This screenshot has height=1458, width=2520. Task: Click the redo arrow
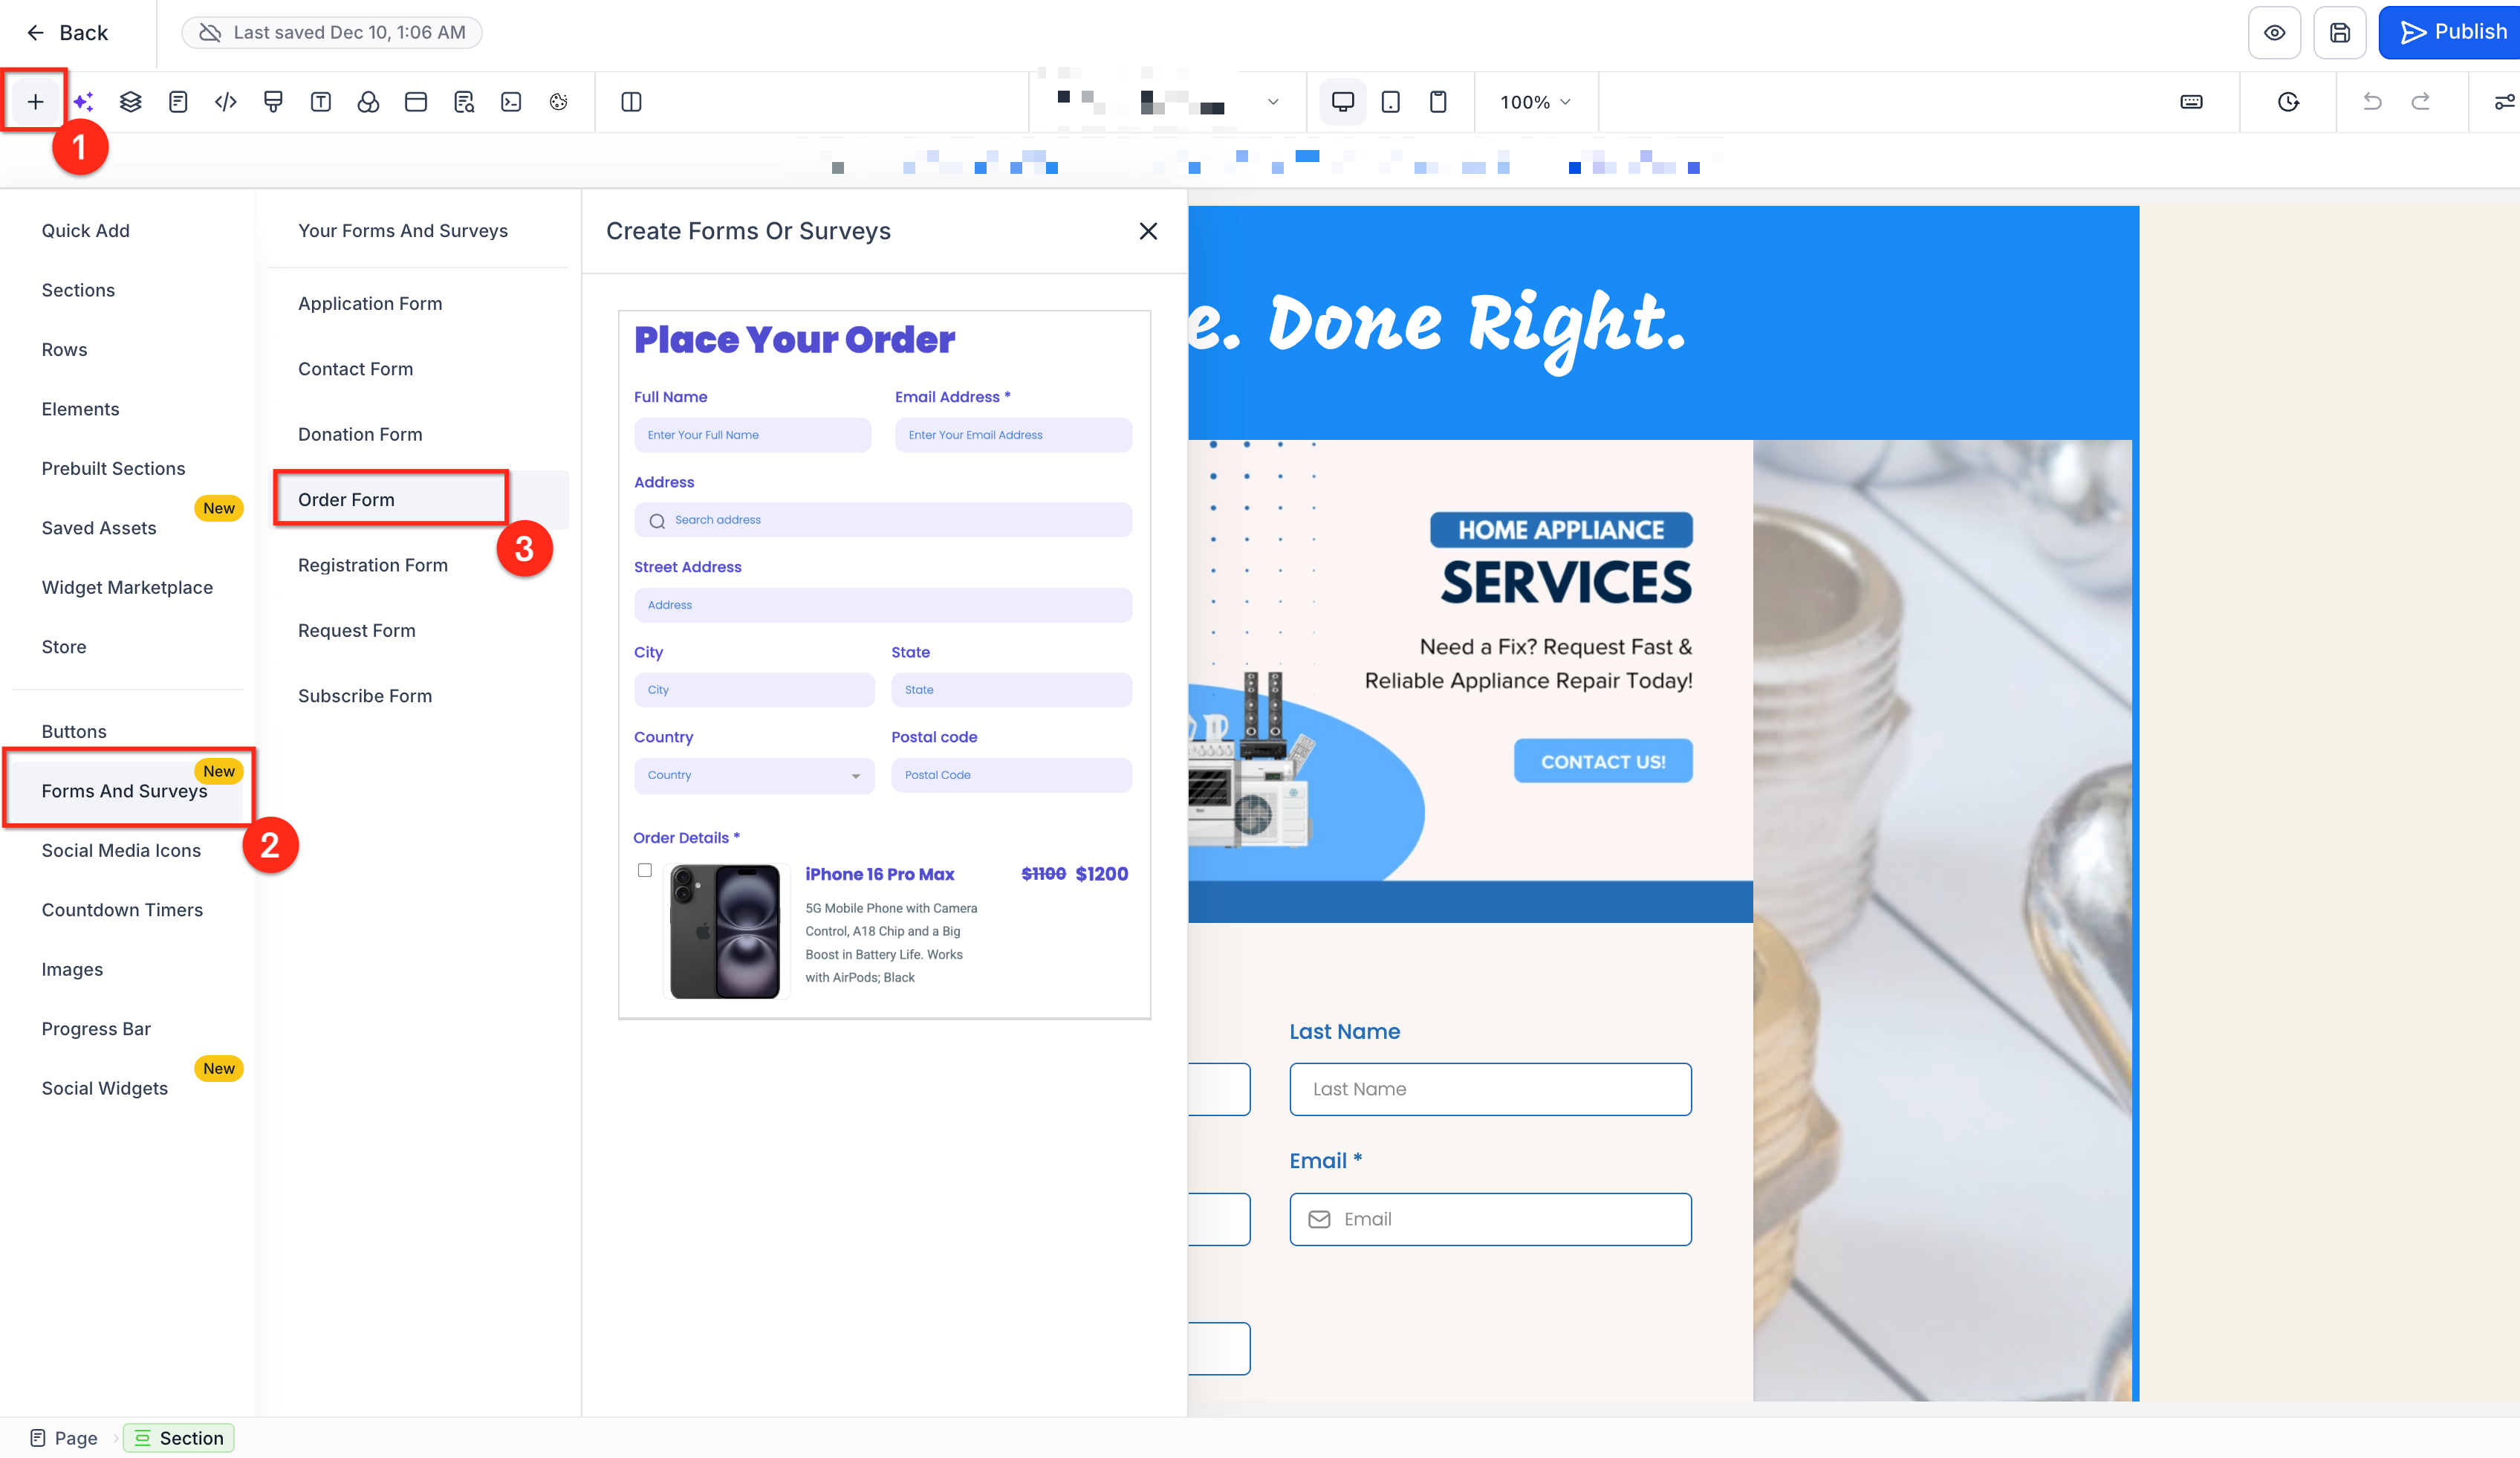coord(2420,101)
